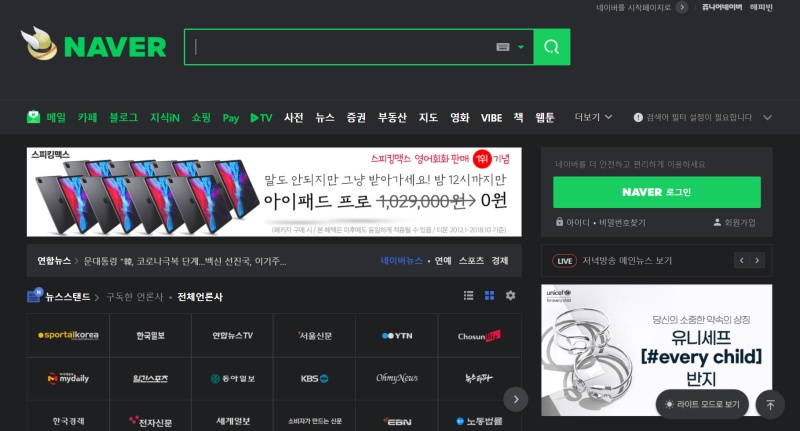Screen dimensions: 800x431
Task: Switch to 구독한 언론사 tab
Action: click(135, 297)
